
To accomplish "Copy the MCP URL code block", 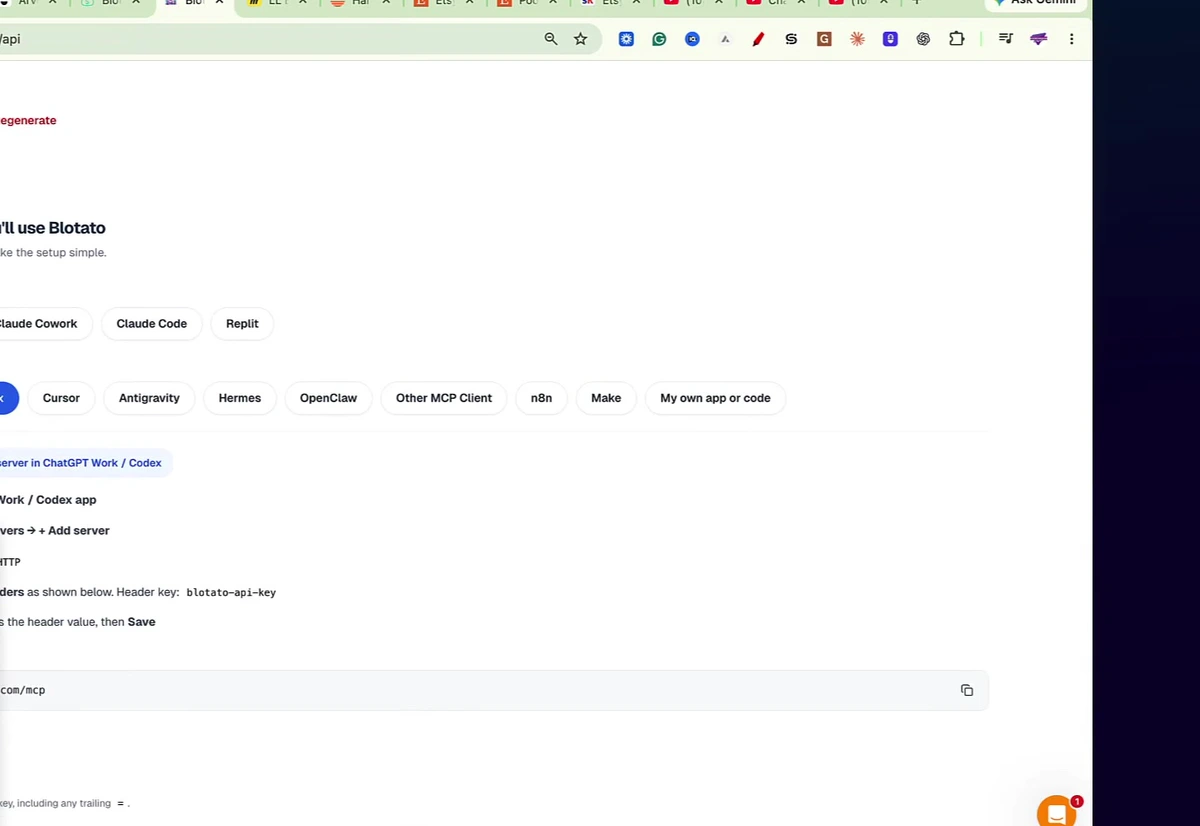I will (x=967, y=690).
